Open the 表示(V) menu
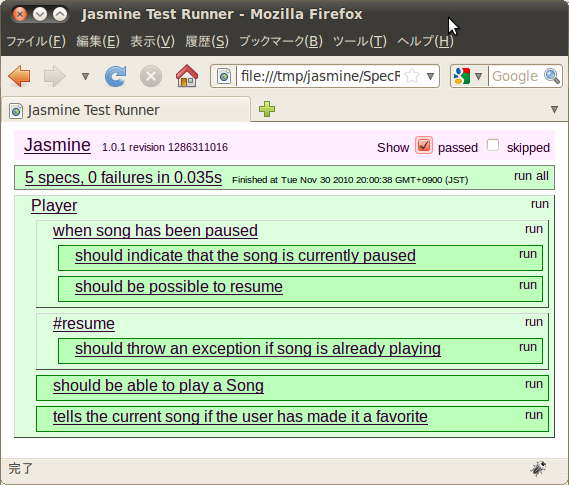569x485 pixels. click(x=152, y=41)
